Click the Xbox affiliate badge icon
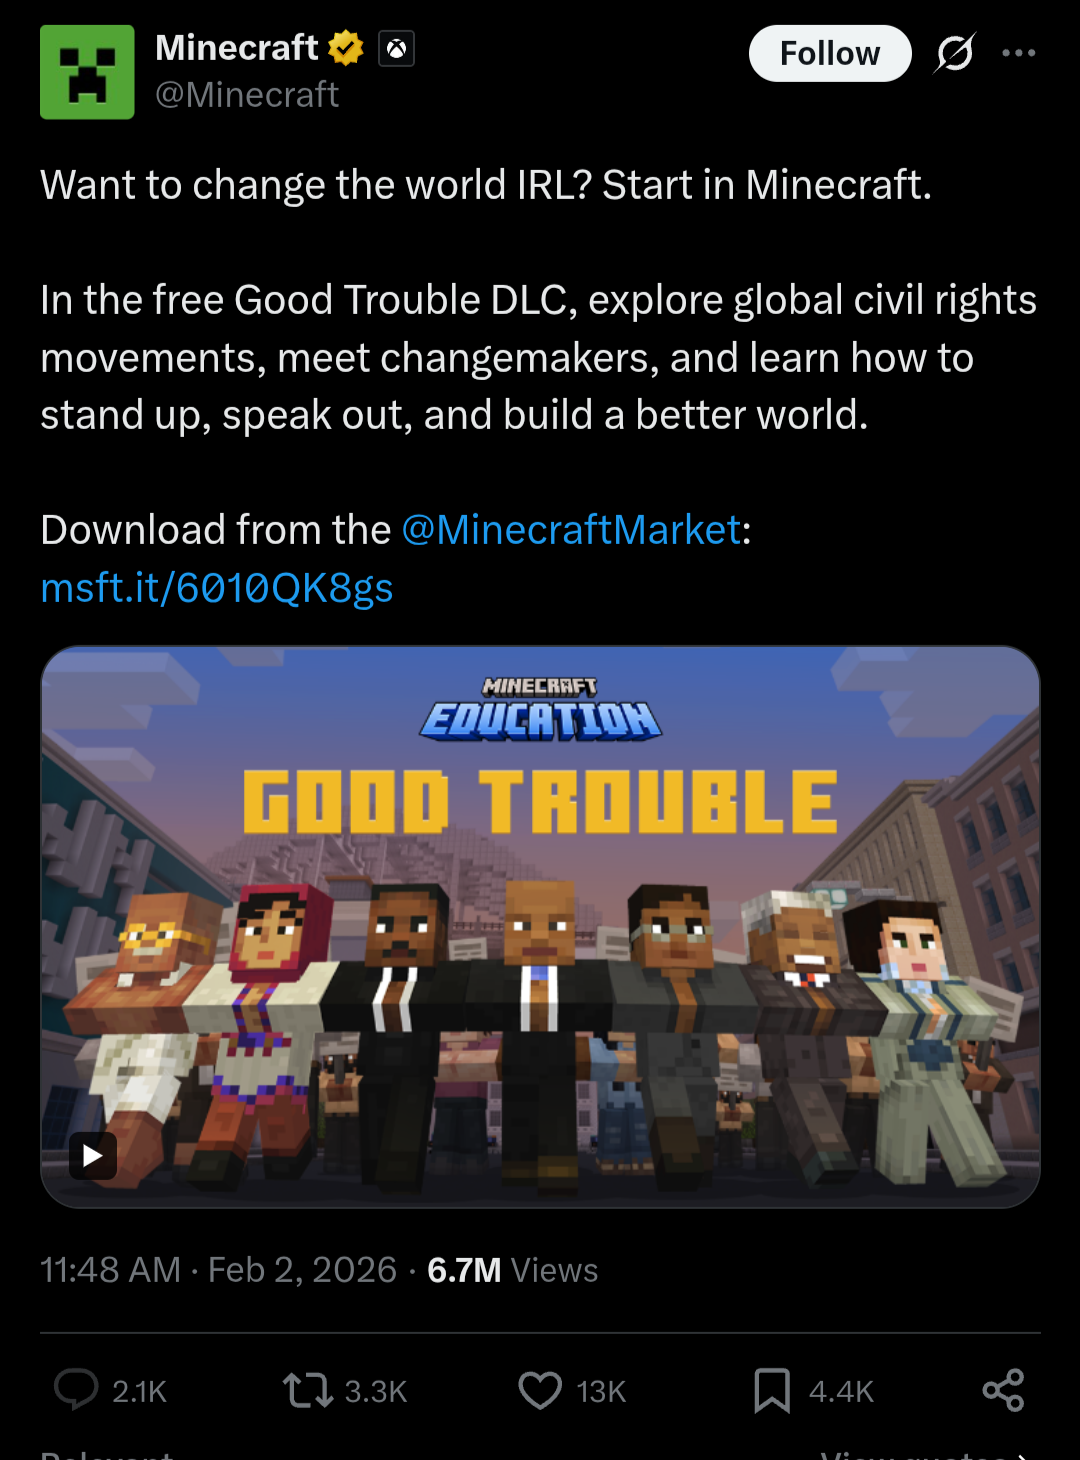This screenshot has height=1460, width=1080. pos(396,48)
